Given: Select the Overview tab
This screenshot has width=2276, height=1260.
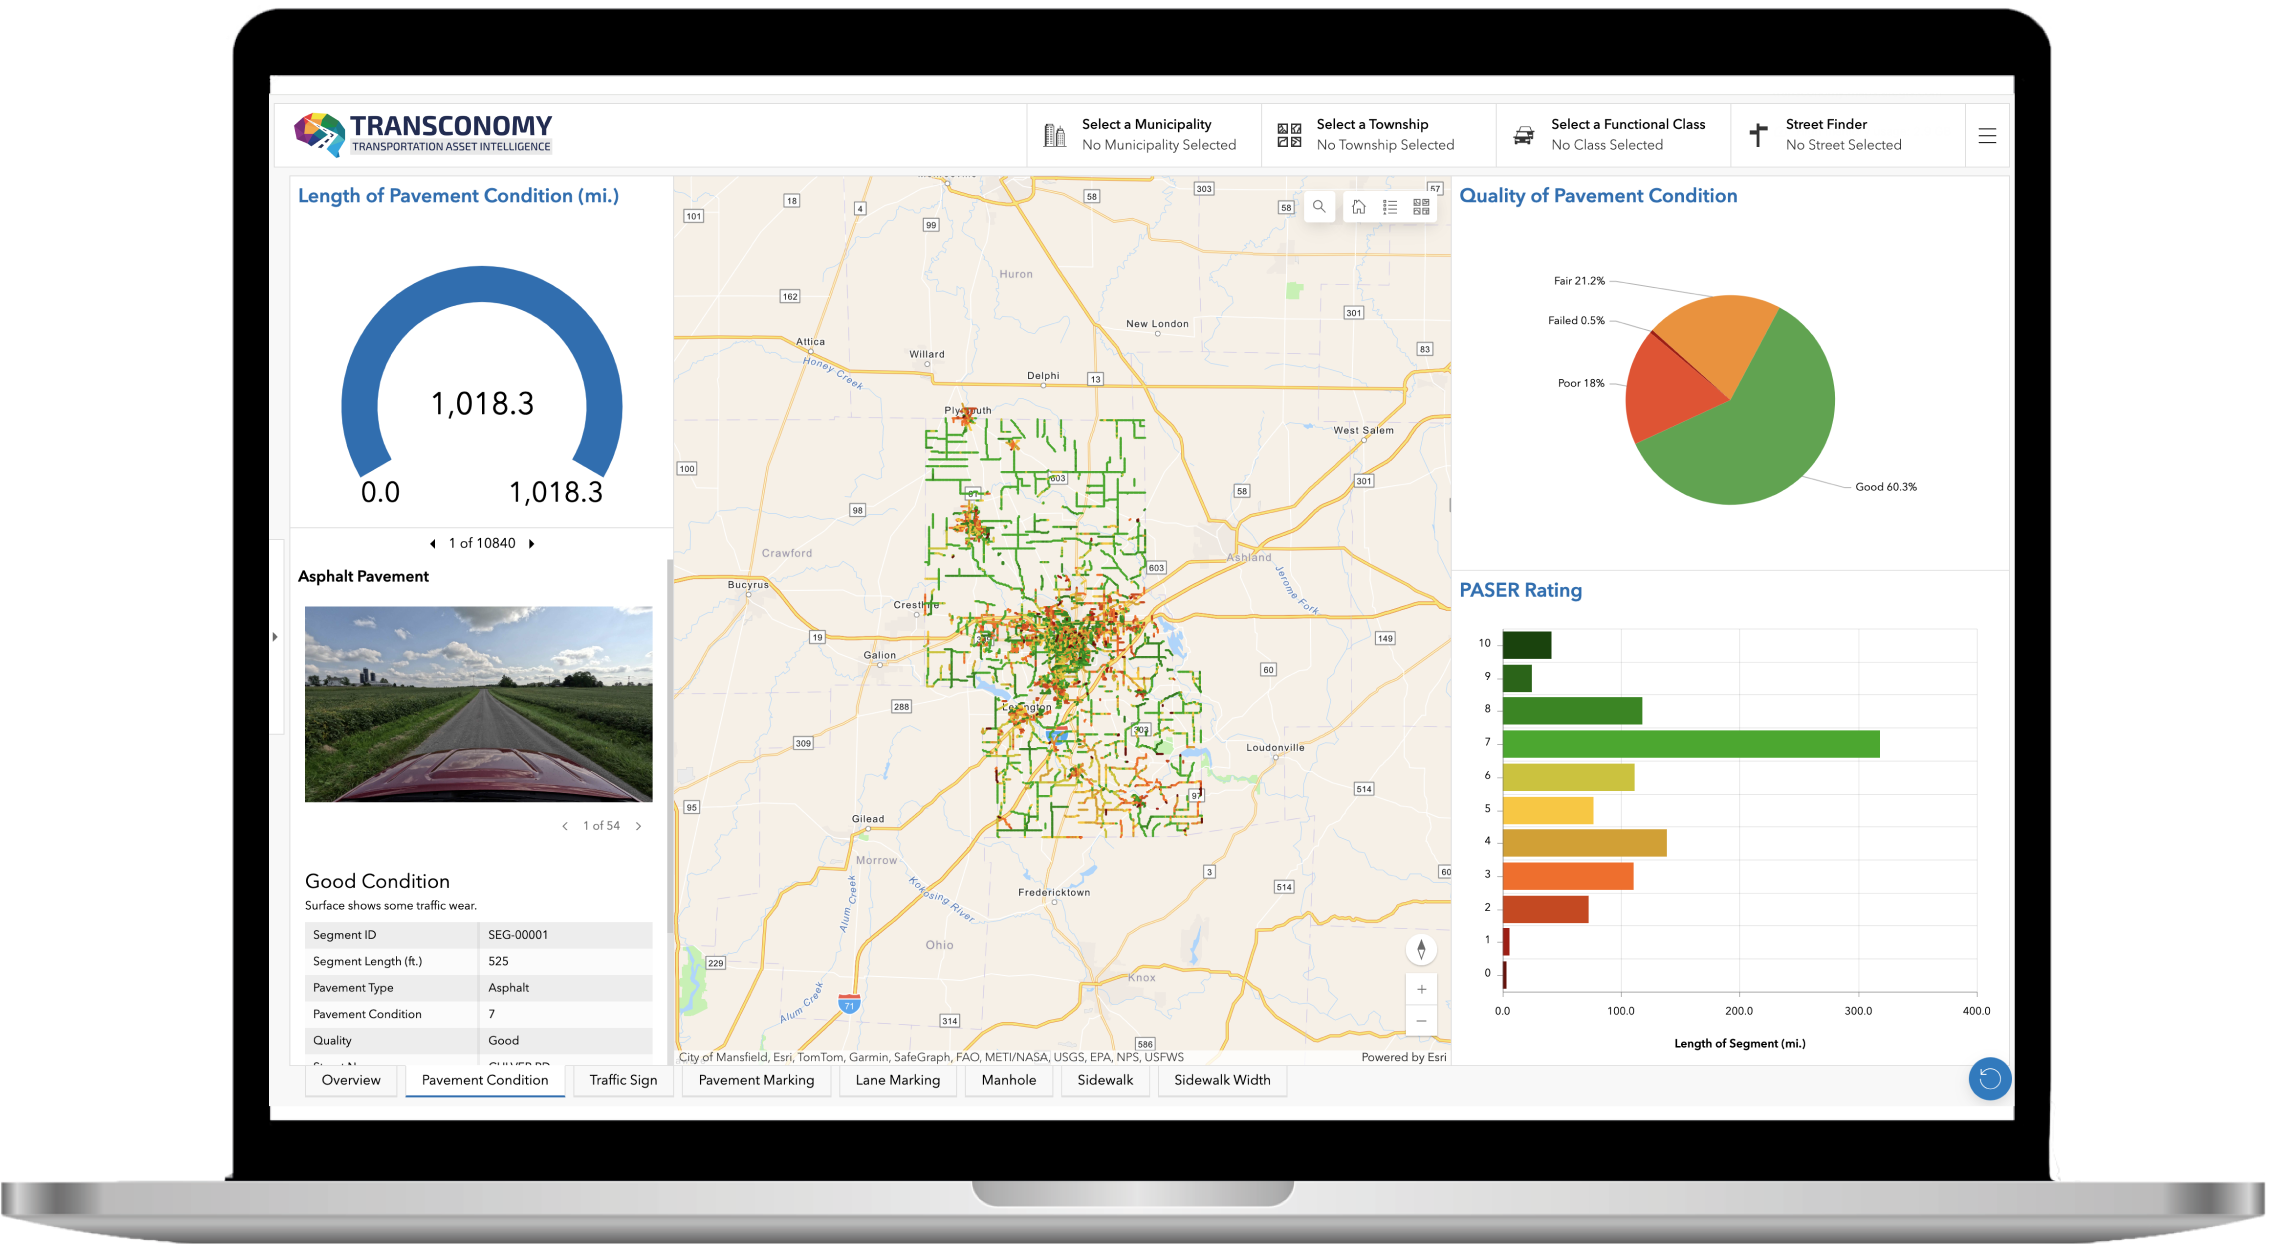Looking at the screenshot, I should click(x=351, y=1080).
